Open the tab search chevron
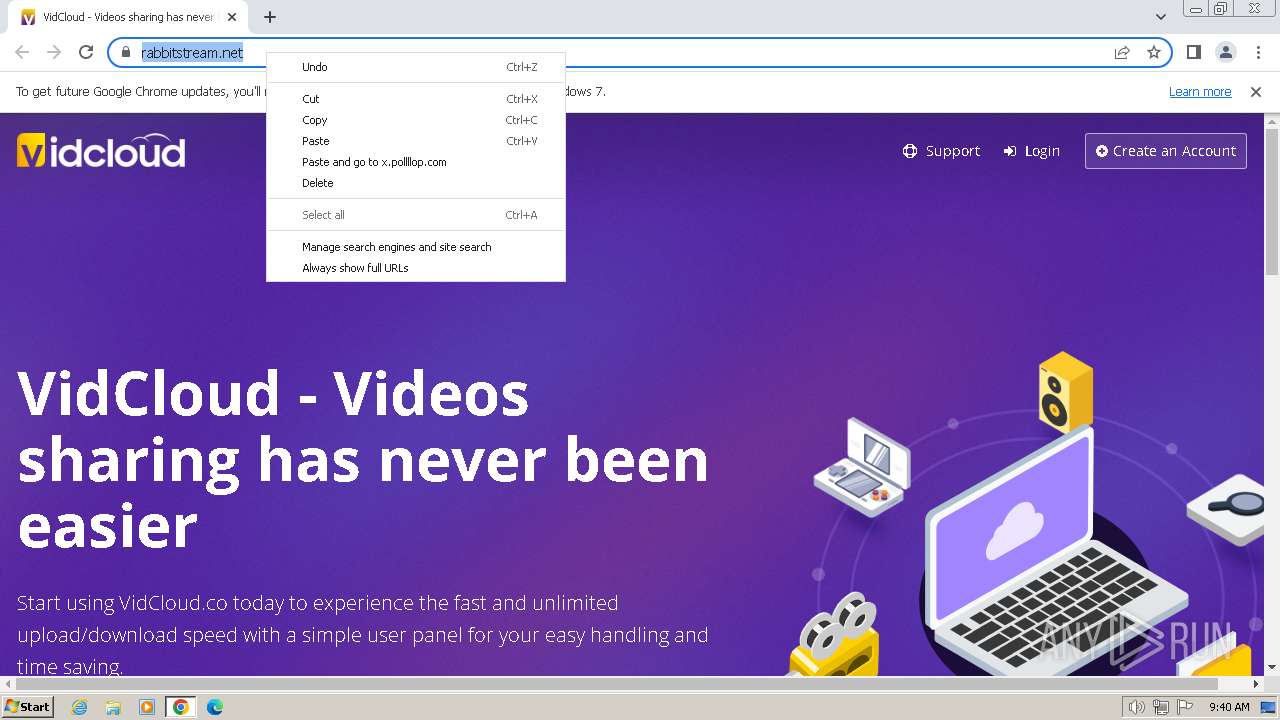 pos(1160,17)
